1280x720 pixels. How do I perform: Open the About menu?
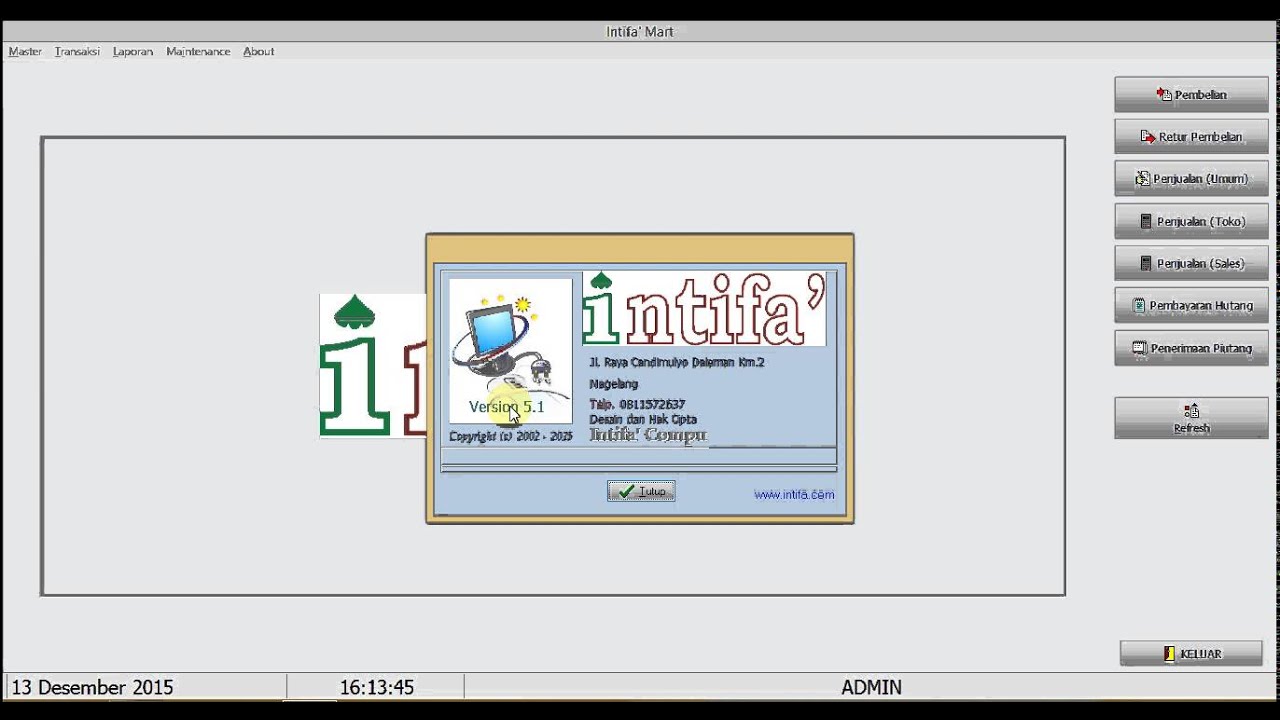click(x=258, y=51)
